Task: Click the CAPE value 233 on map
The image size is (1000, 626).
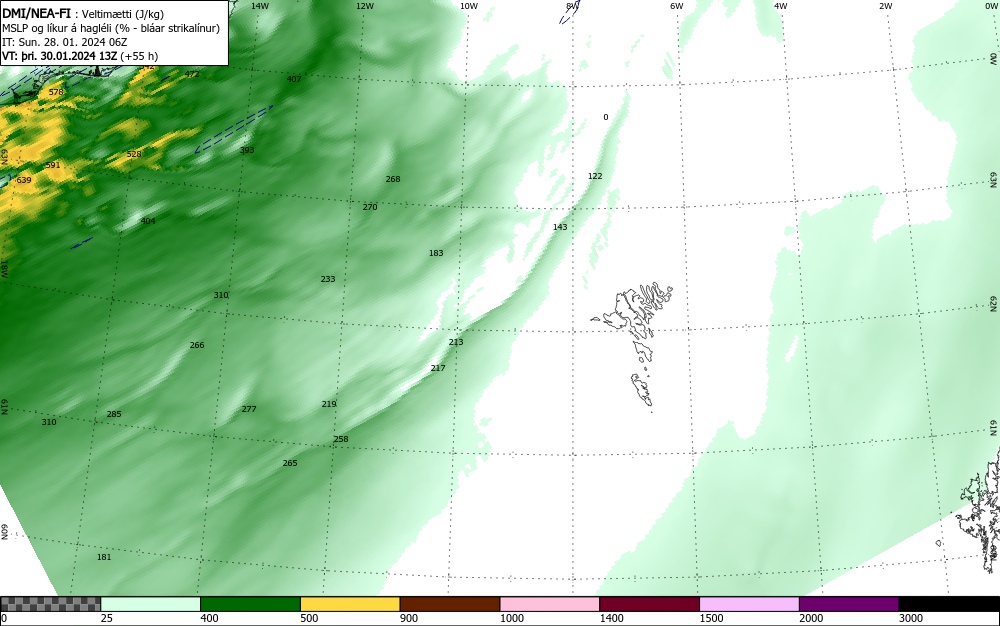Action: point(328,279)
